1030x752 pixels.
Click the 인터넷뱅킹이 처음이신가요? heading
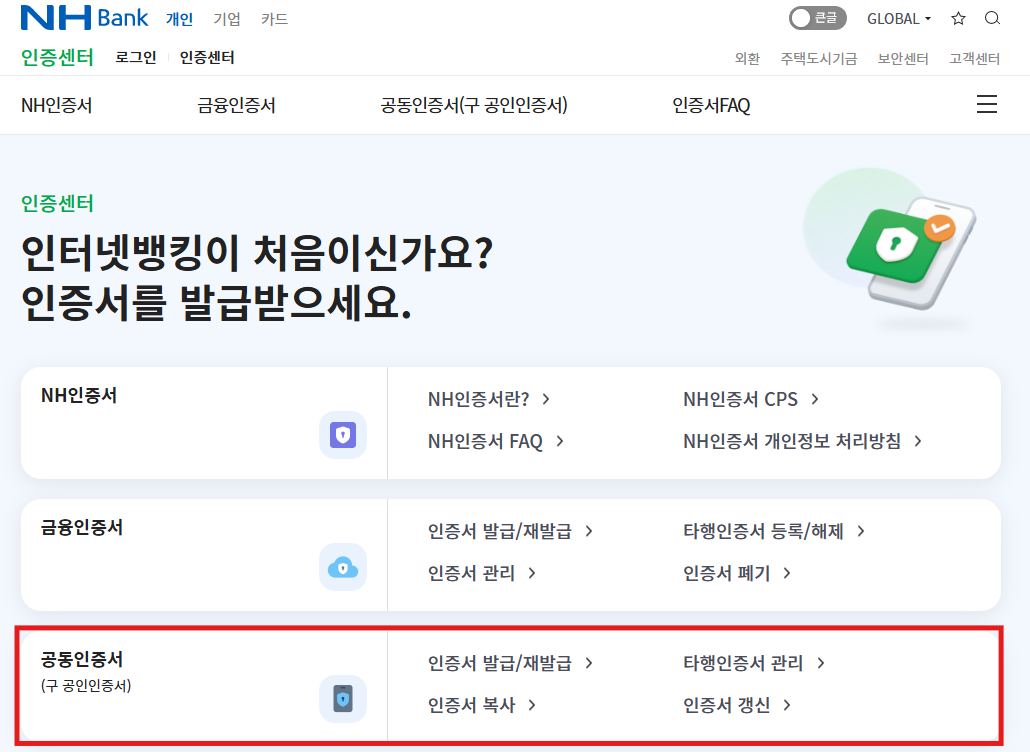click(257, 253)
